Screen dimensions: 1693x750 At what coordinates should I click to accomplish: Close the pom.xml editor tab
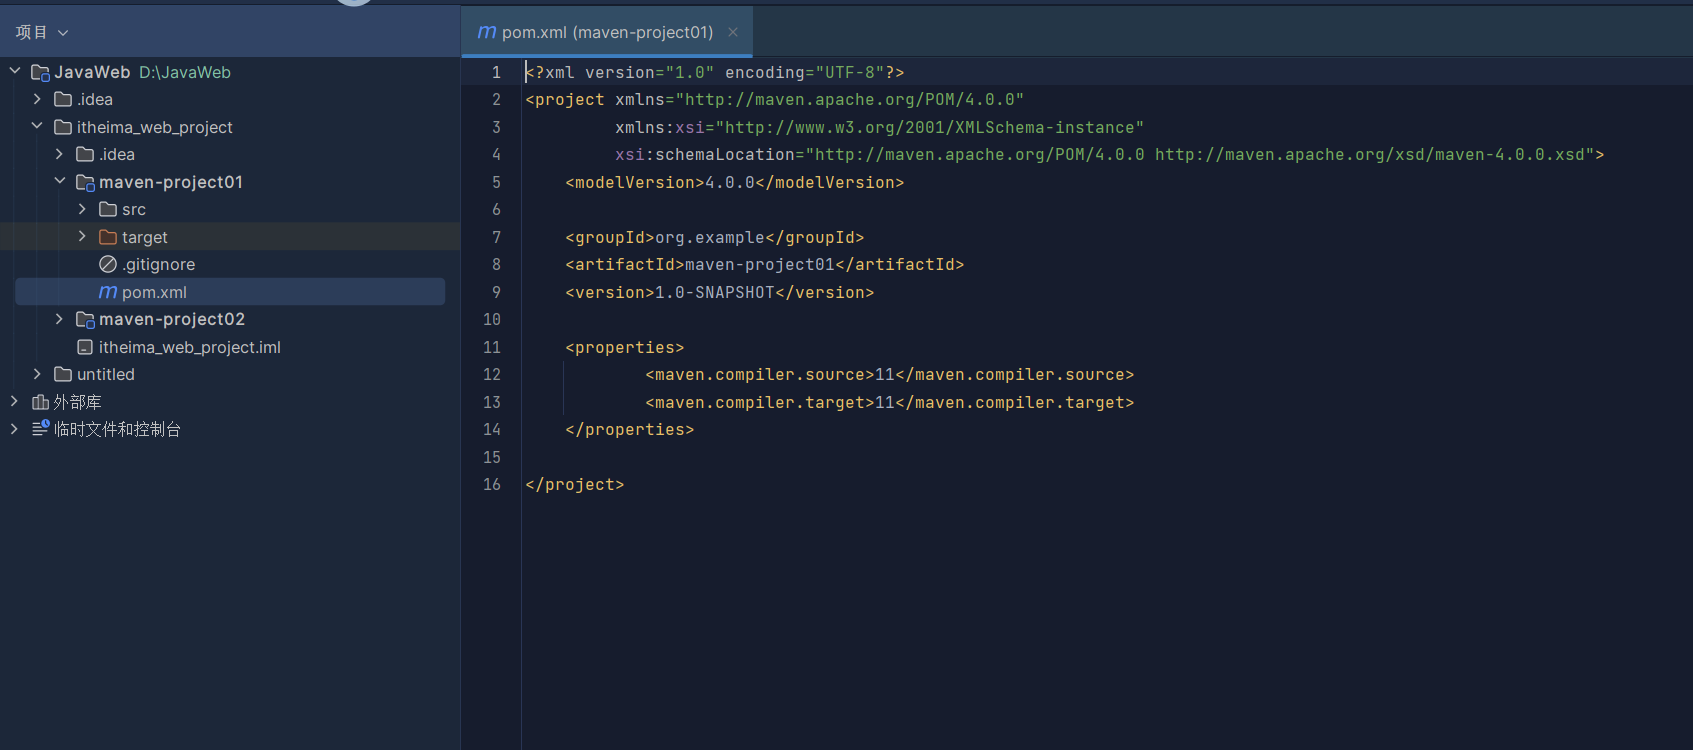click(733, 32)
